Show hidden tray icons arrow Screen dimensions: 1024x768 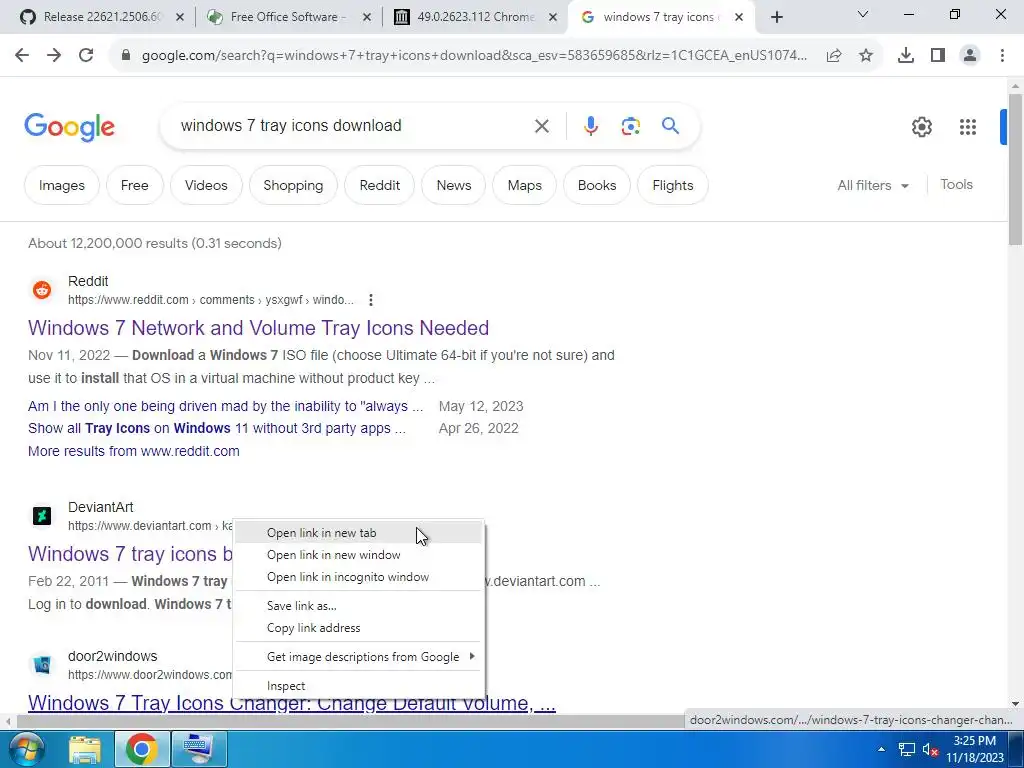coord(882,749)
